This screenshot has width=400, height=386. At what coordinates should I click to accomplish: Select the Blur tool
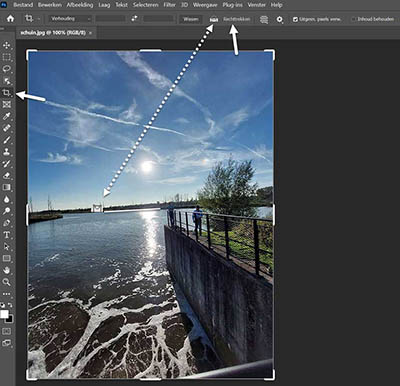pyautogui.click(x=6, y=199)
